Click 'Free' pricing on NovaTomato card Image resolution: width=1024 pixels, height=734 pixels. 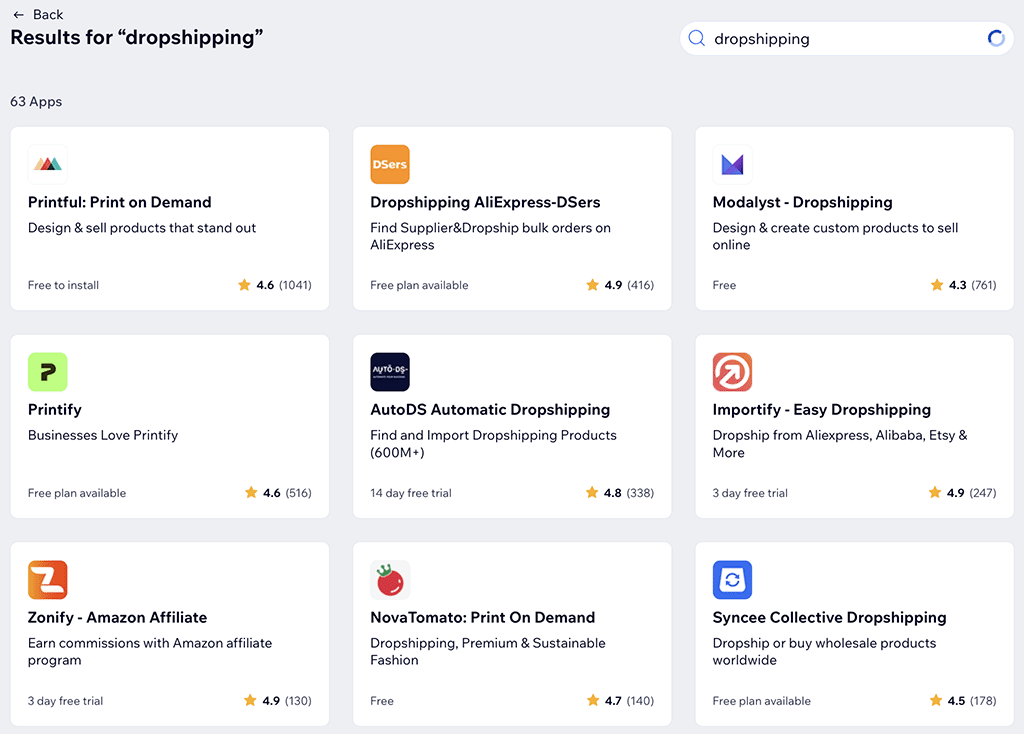(x=382, y=701)
